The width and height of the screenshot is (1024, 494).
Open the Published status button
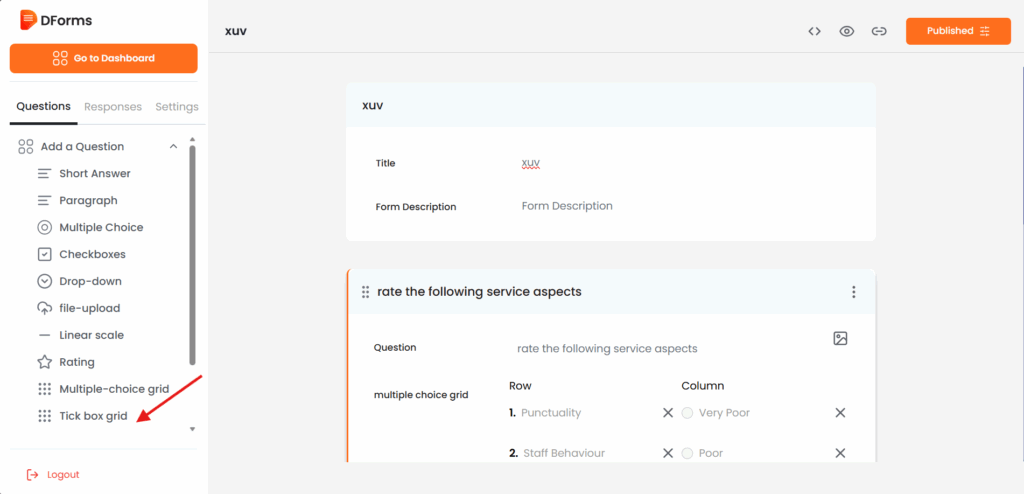click(x=957, y=31)
